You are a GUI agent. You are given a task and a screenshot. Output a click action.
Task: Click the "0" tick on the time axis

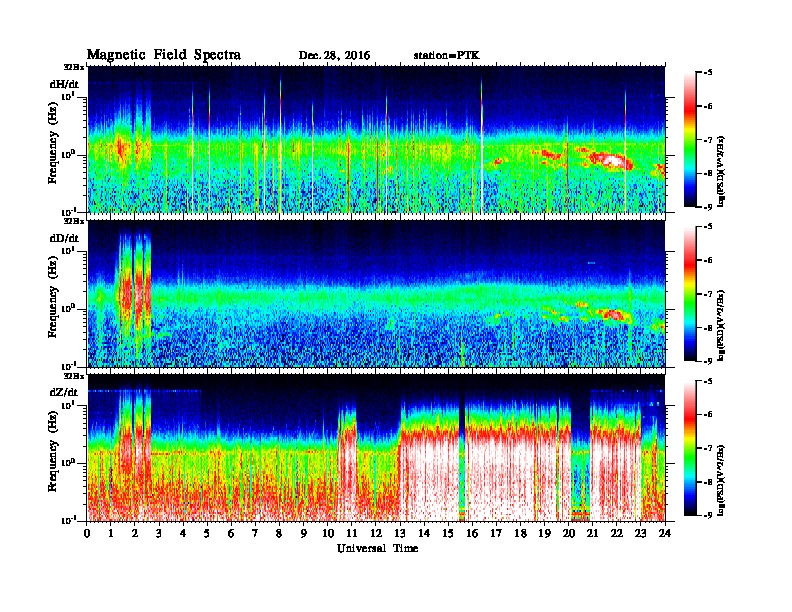(87, 533)
